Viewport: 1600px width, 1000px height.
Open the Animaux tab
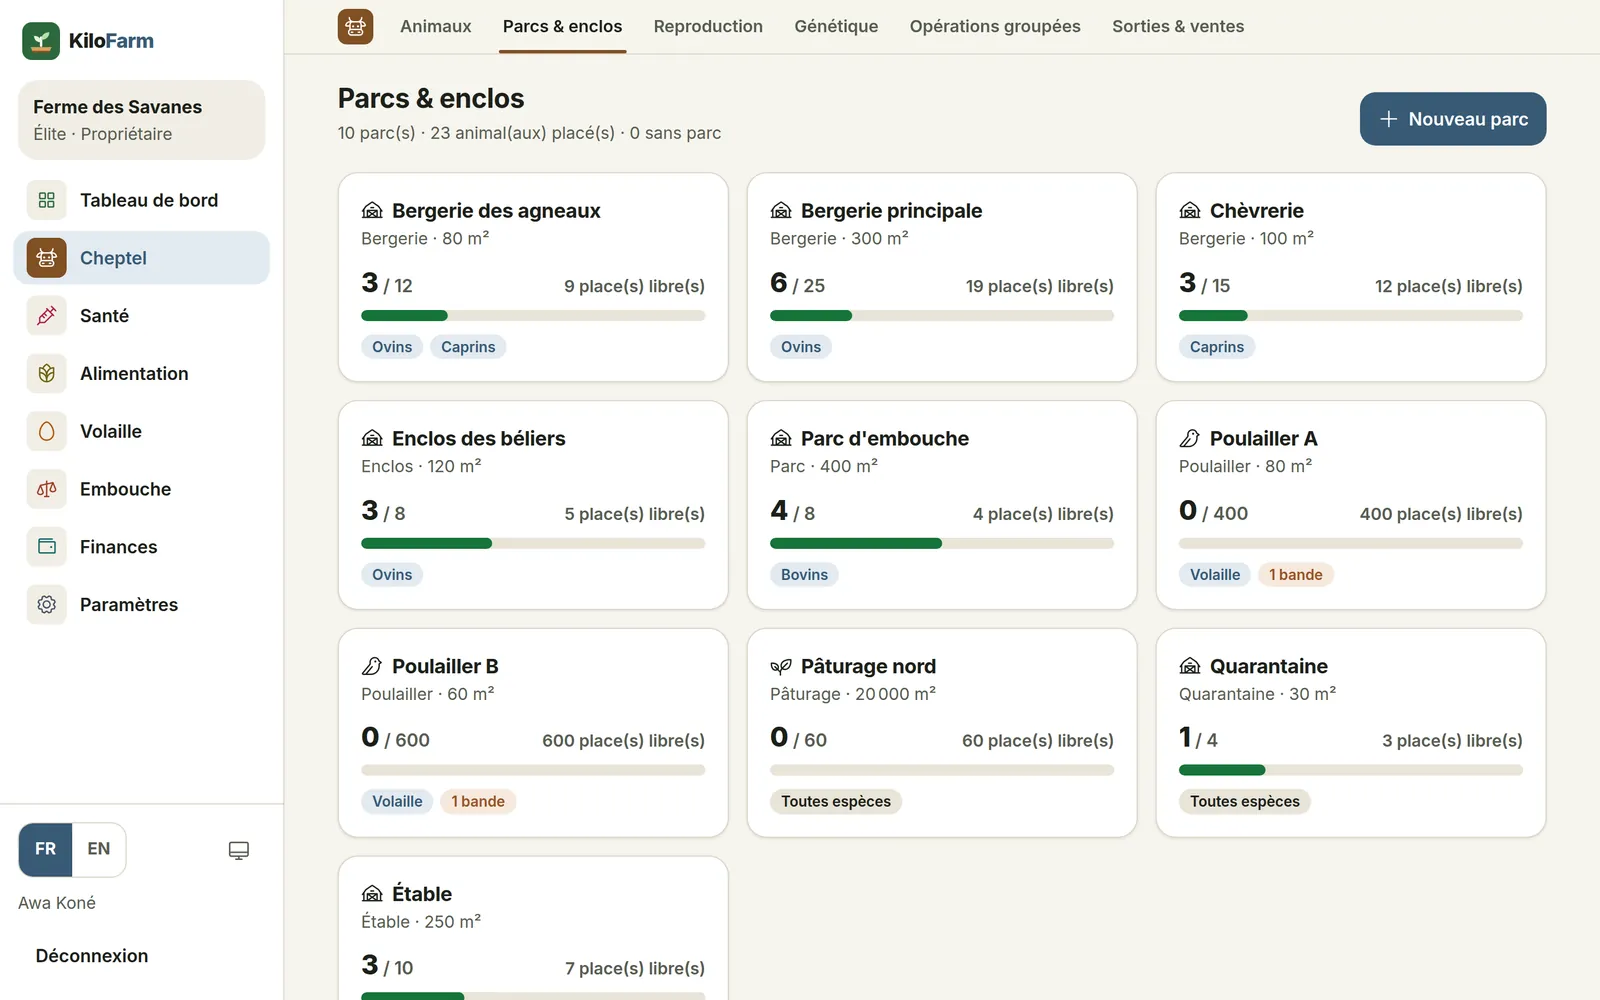click(x=436, y=27)
